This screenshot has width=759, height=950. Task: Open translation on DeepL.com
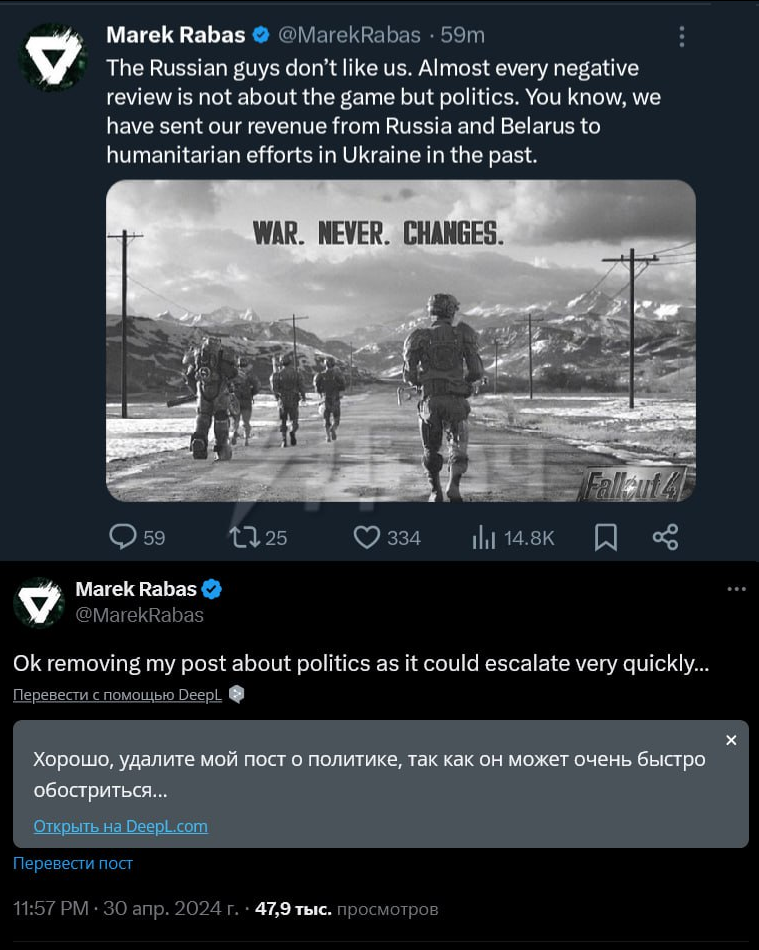[120, 826]
